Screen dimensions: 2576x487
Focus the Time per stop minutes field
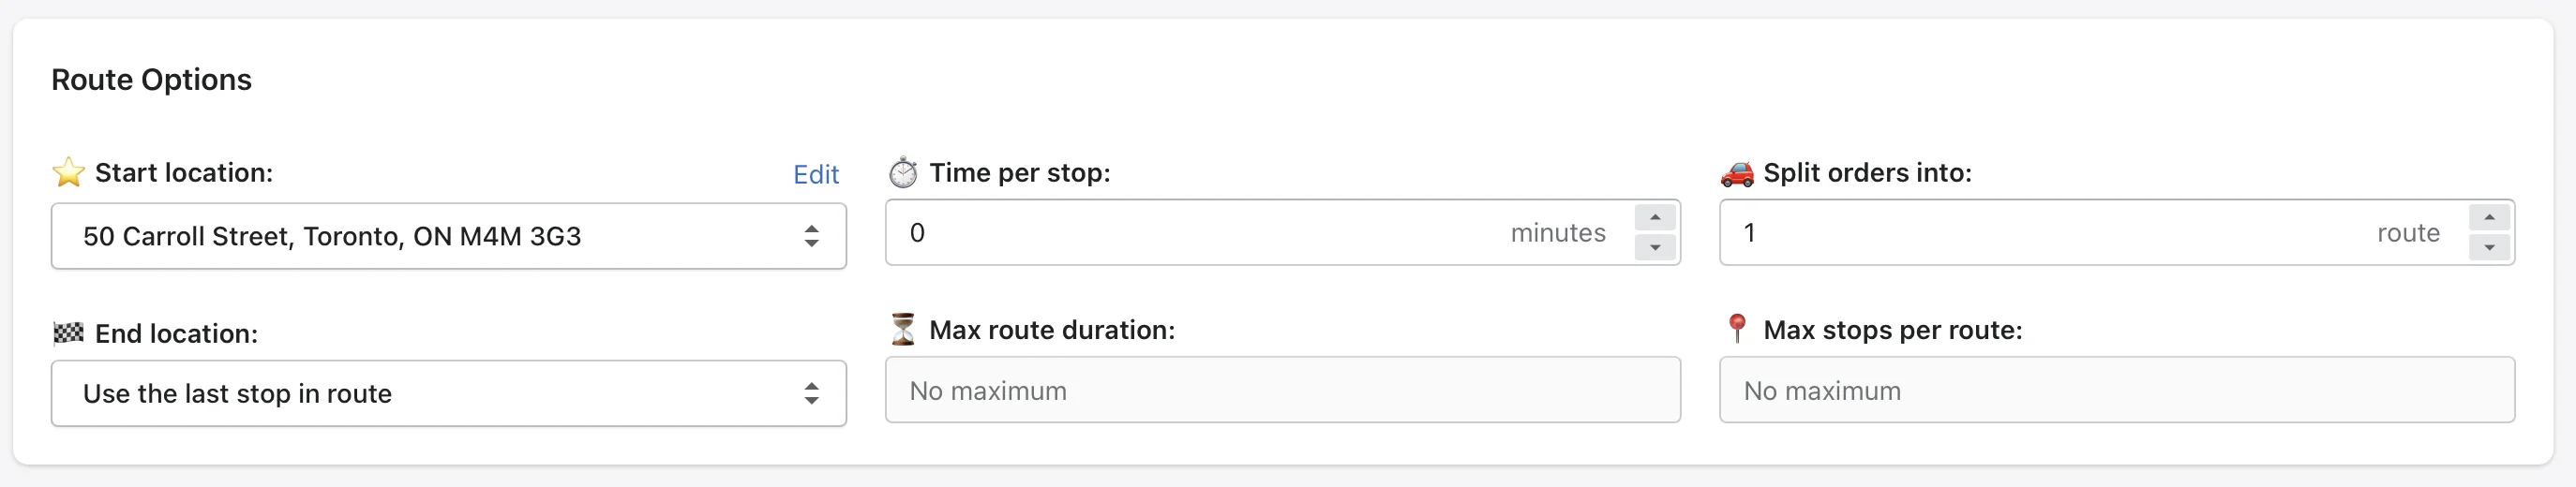pos(1260,232)
